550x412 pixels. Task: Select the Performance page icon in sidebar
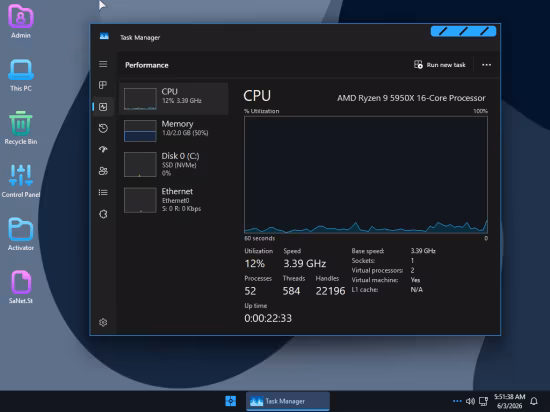pyautogui.click(x=103, y=107)
